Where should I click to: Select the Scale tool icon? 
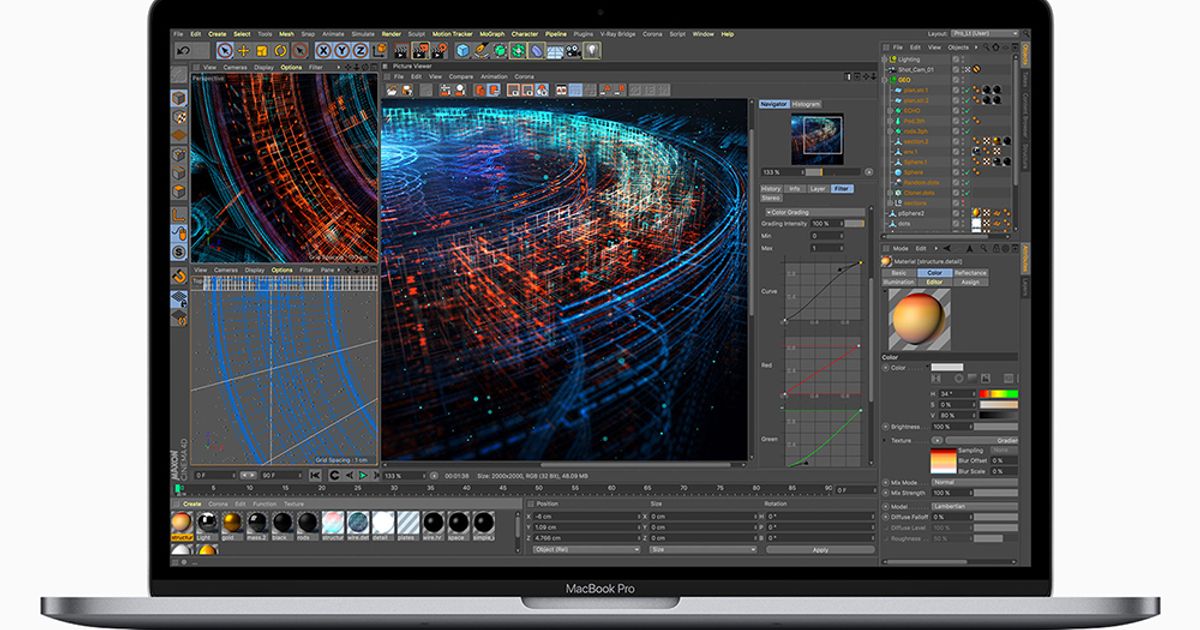click(x=262, y=50)
